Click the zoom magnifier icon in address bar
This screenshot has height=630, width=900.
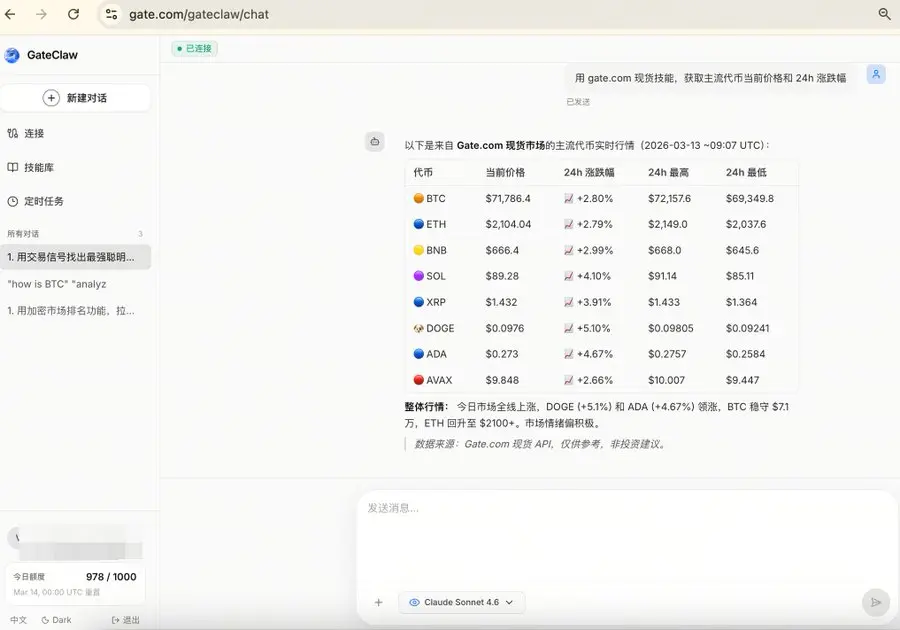point(885,14)
